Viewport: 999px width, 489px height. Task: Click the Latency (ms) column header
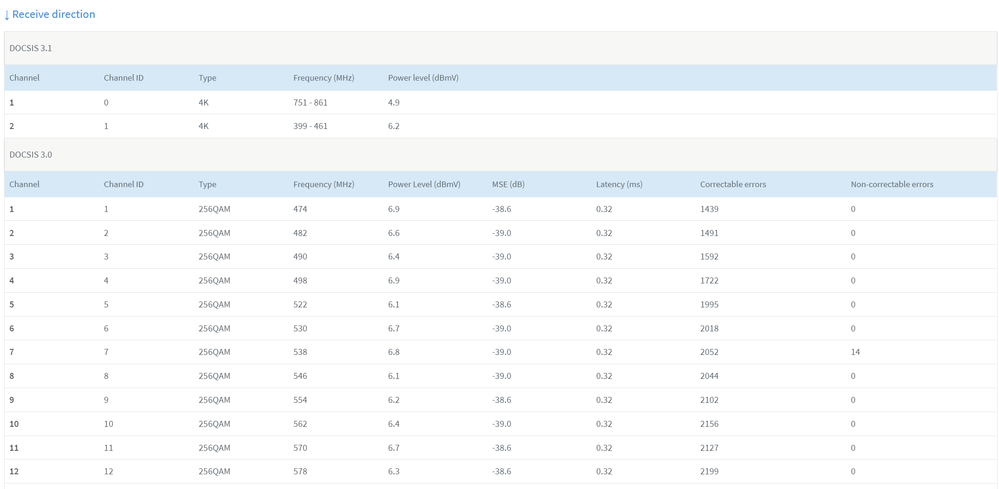(619, 185)
